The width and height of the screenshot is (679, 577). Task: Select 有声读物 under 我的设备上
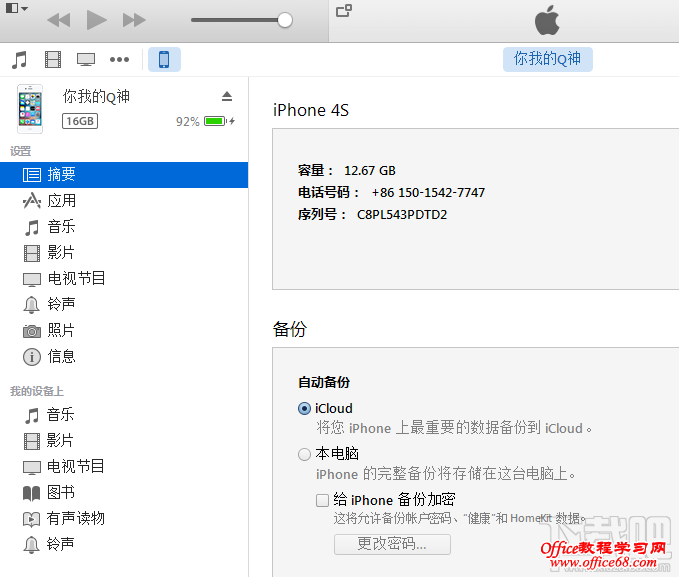(x=124, y=519)
